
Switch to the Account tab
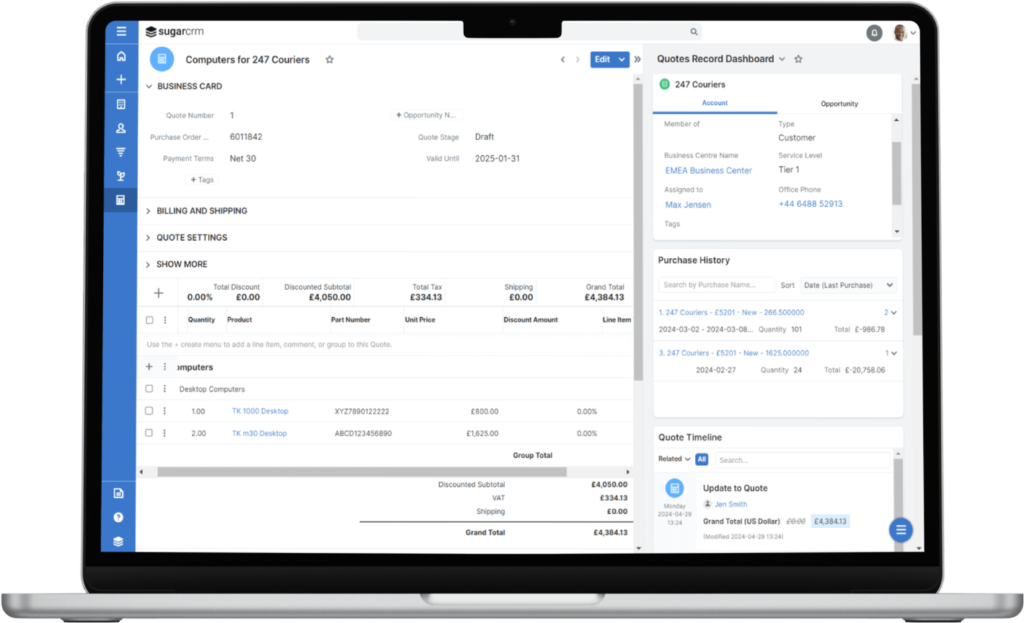coord(714,103)
